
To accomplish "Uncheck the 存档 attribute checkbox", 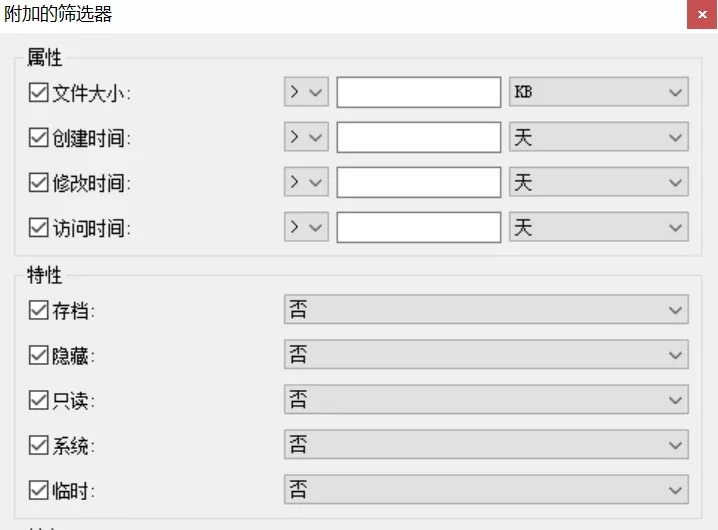I will tap(38, 310).
